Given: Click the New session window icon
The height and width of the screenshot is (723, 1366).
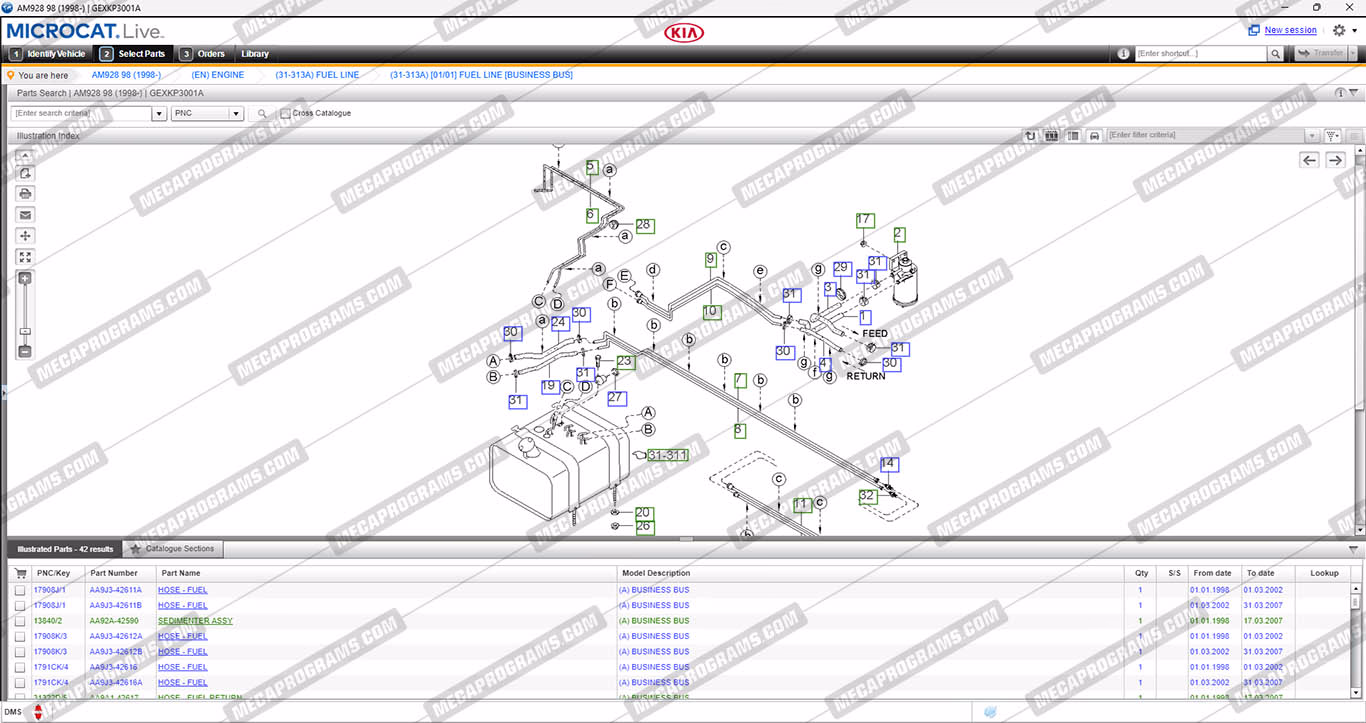Looking at the screenshot, I should coord(1254,30).
